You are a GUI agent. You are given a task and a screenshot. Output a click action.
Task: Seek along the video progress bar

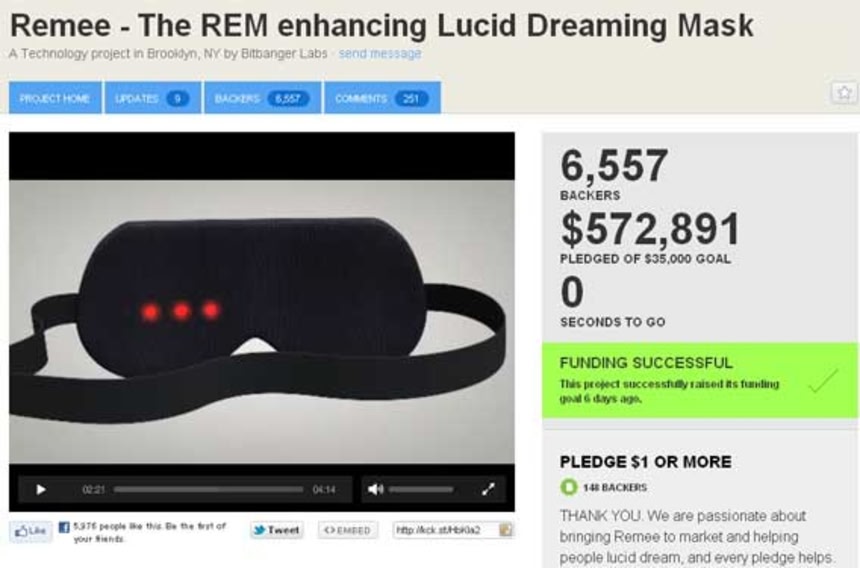[x=208, y=489]
